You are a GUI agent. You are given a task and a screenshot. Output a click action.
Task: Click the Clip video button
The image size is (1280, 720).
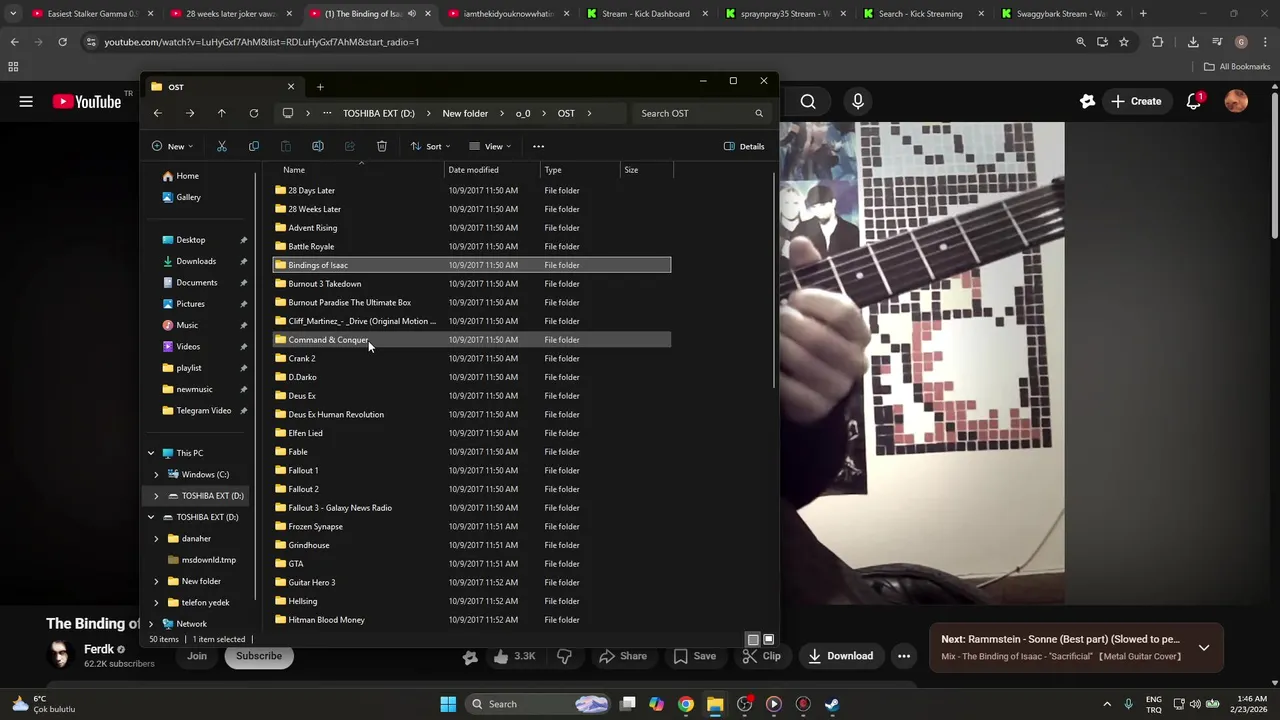[762, 656]
